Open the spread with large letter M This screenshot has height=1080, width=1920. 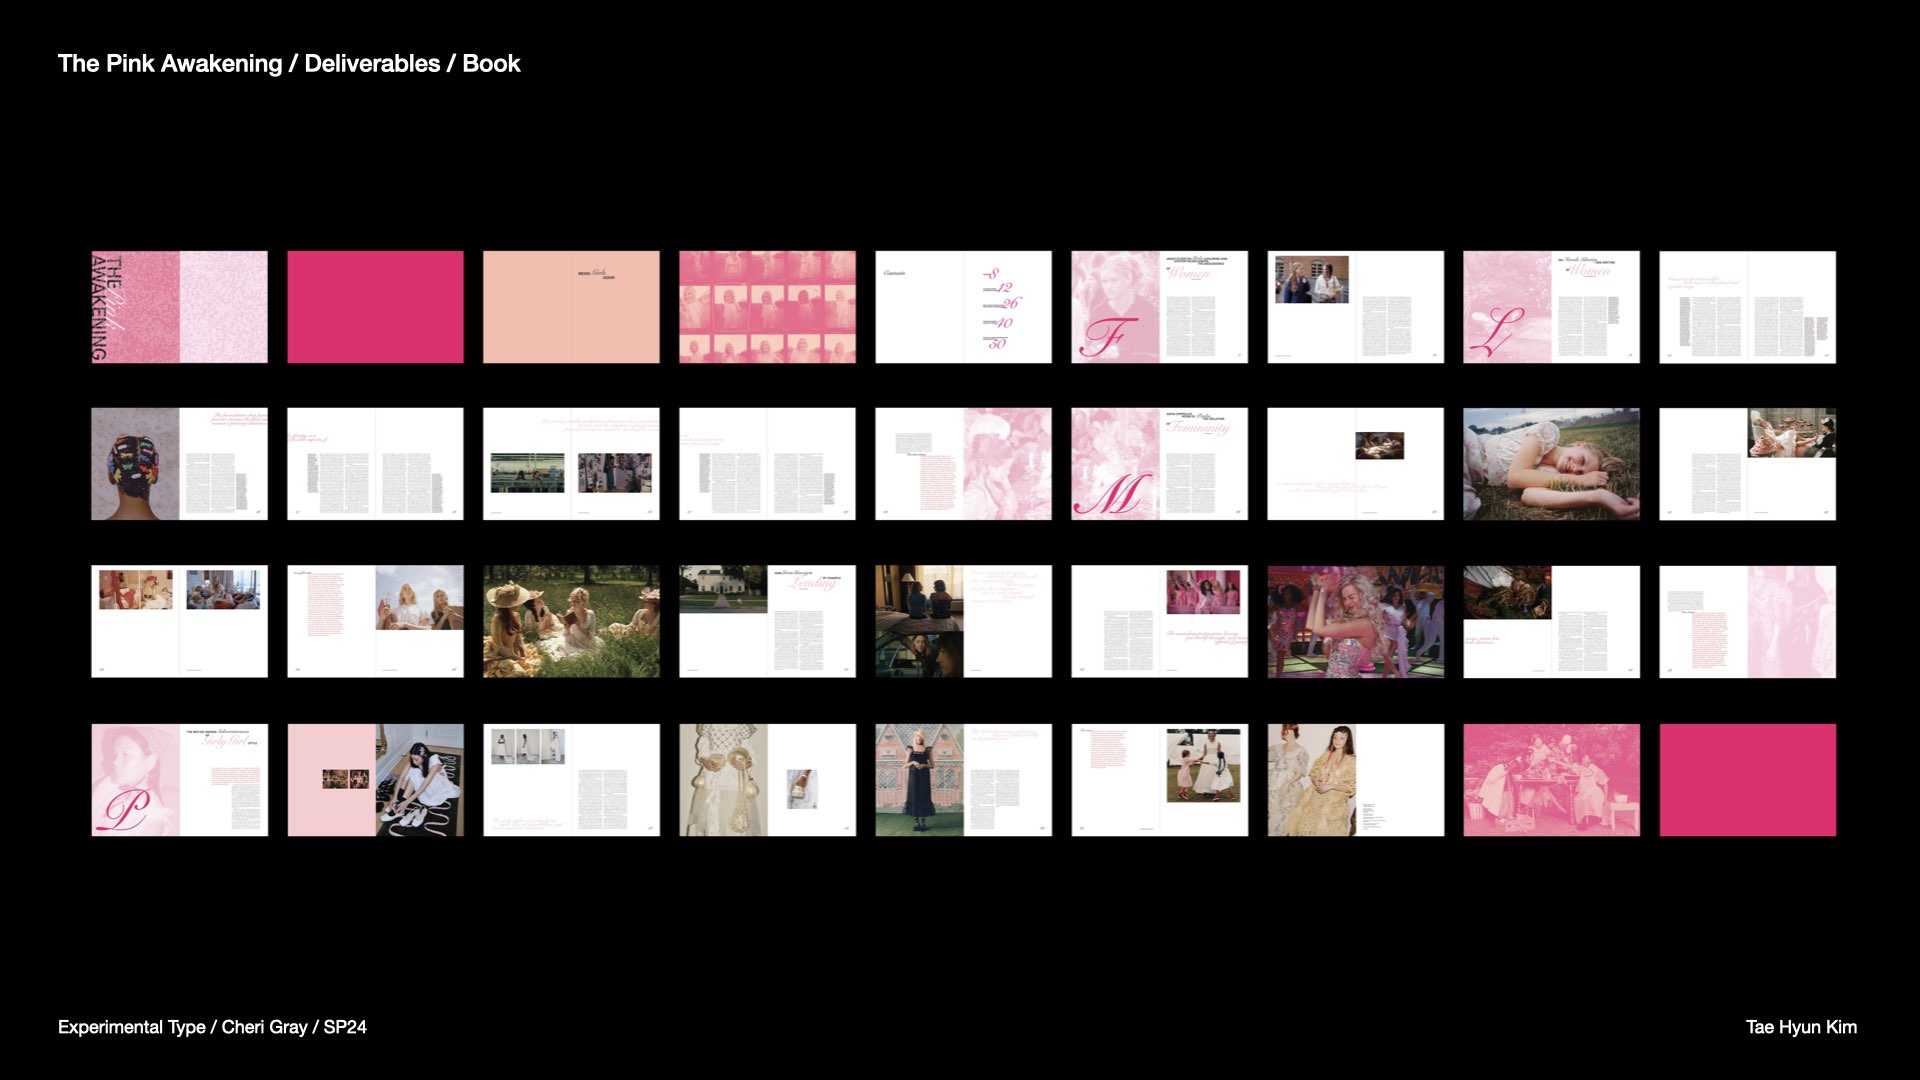coord(1159,464)
